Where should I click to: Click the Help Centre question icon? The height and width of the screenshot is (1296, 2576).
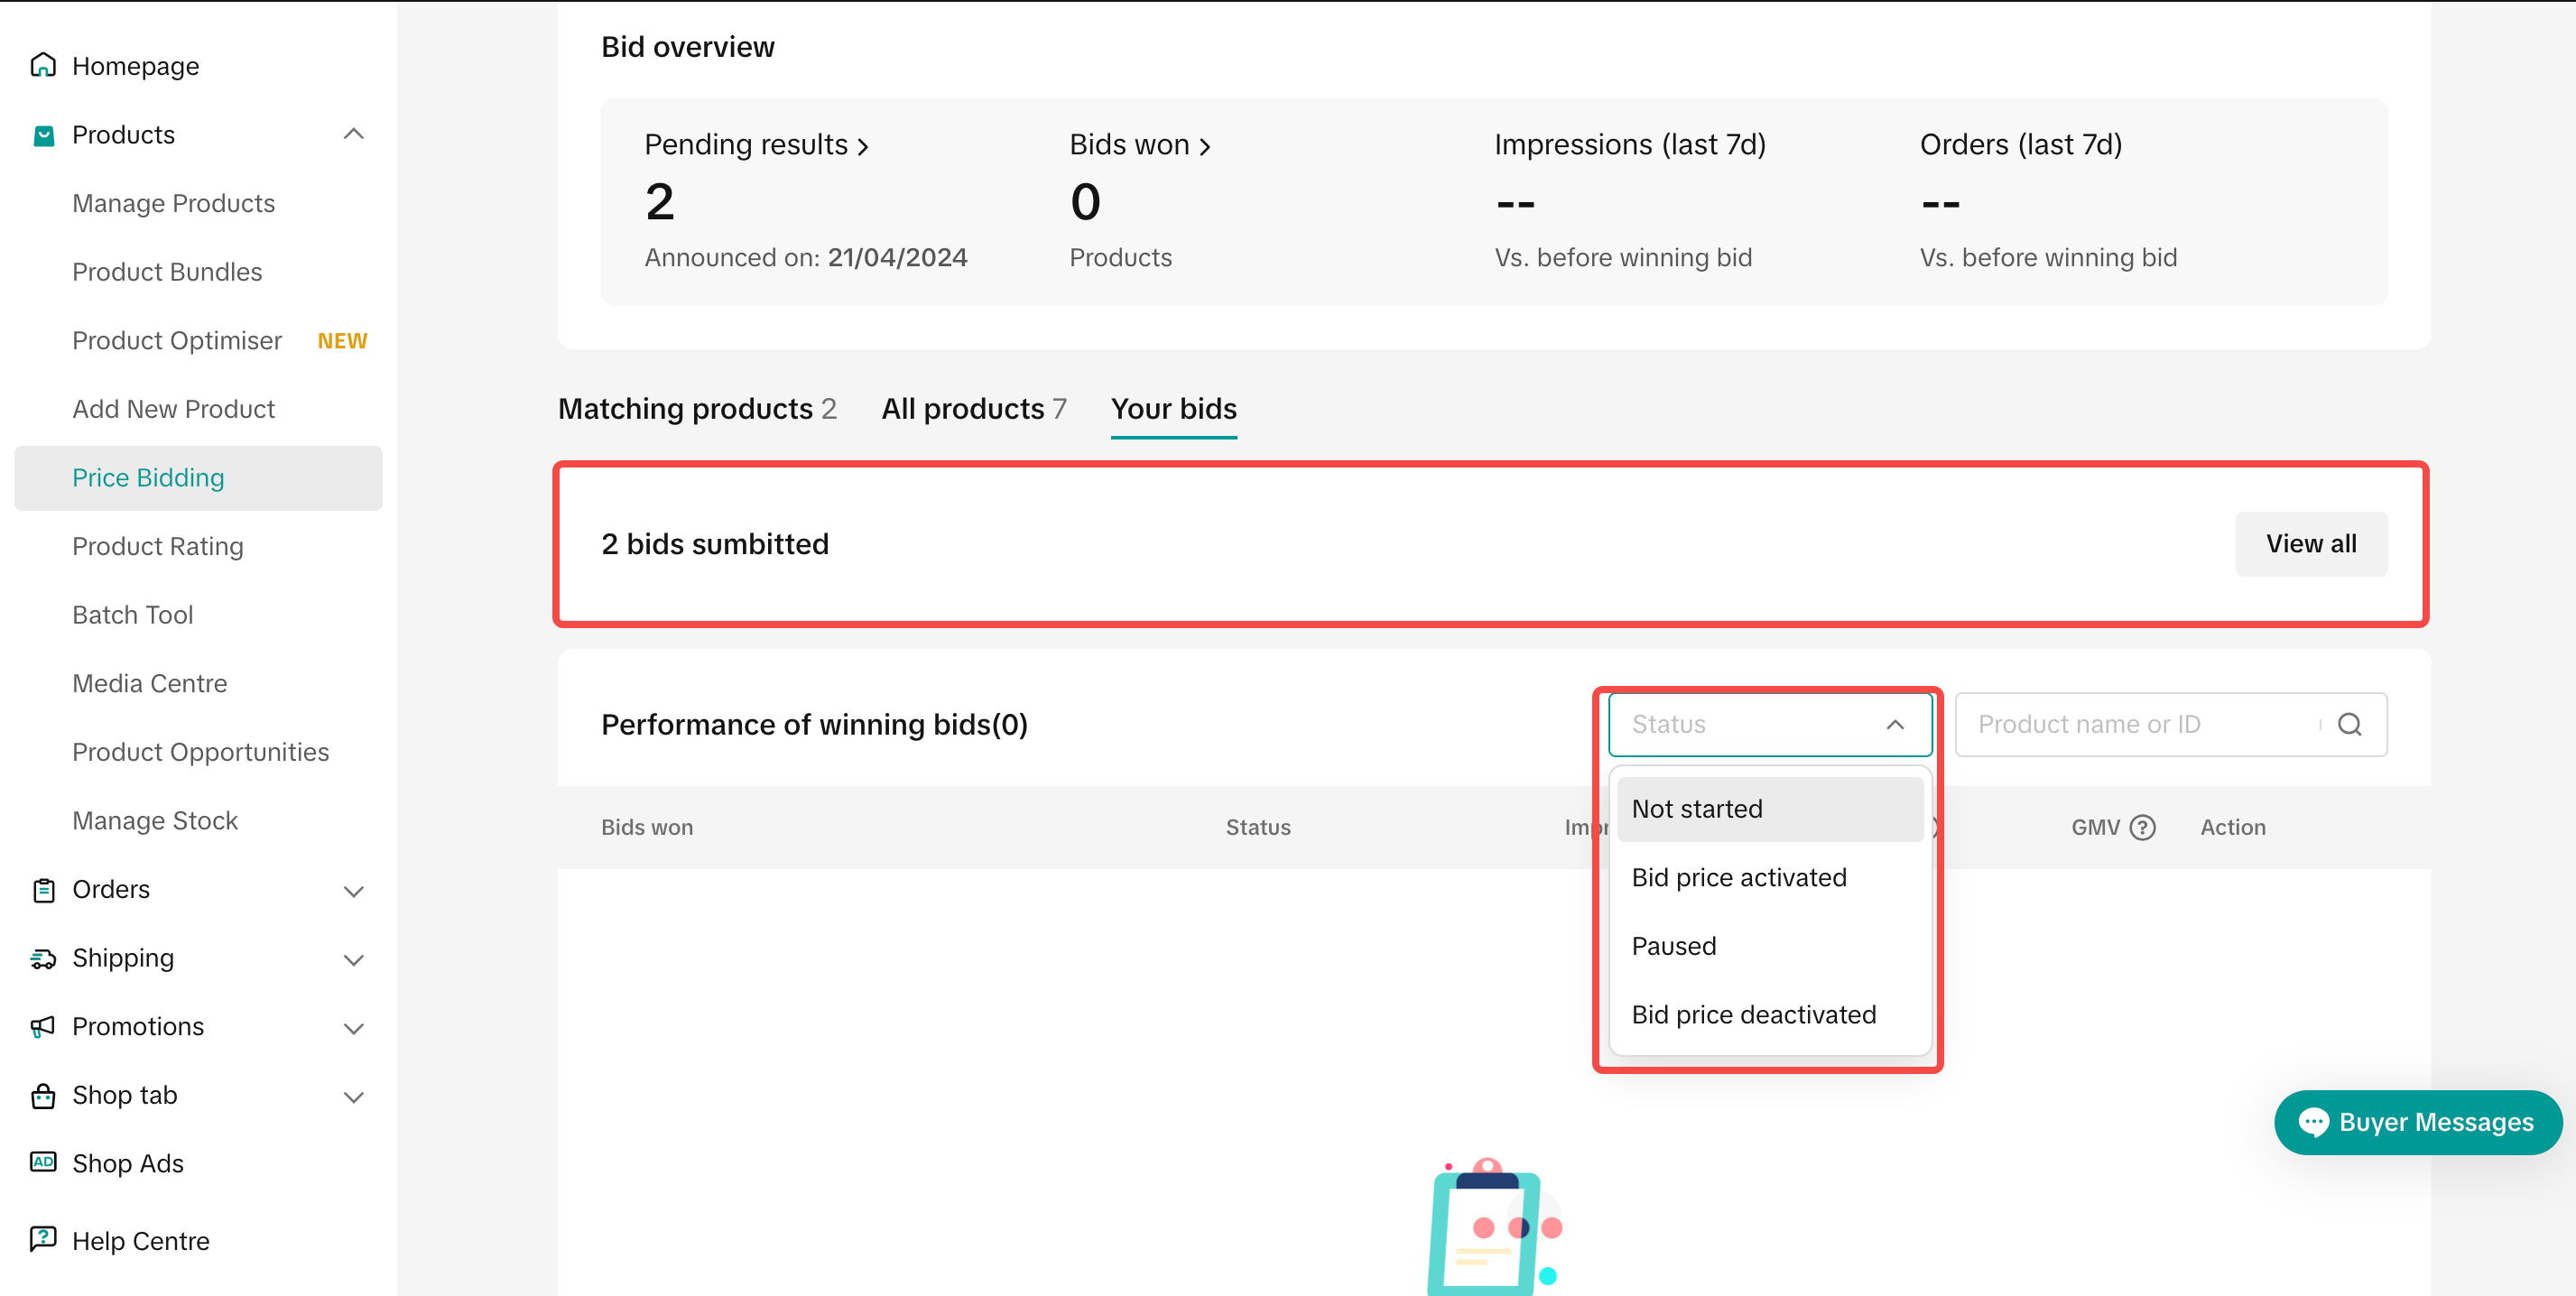(43, 1240)
